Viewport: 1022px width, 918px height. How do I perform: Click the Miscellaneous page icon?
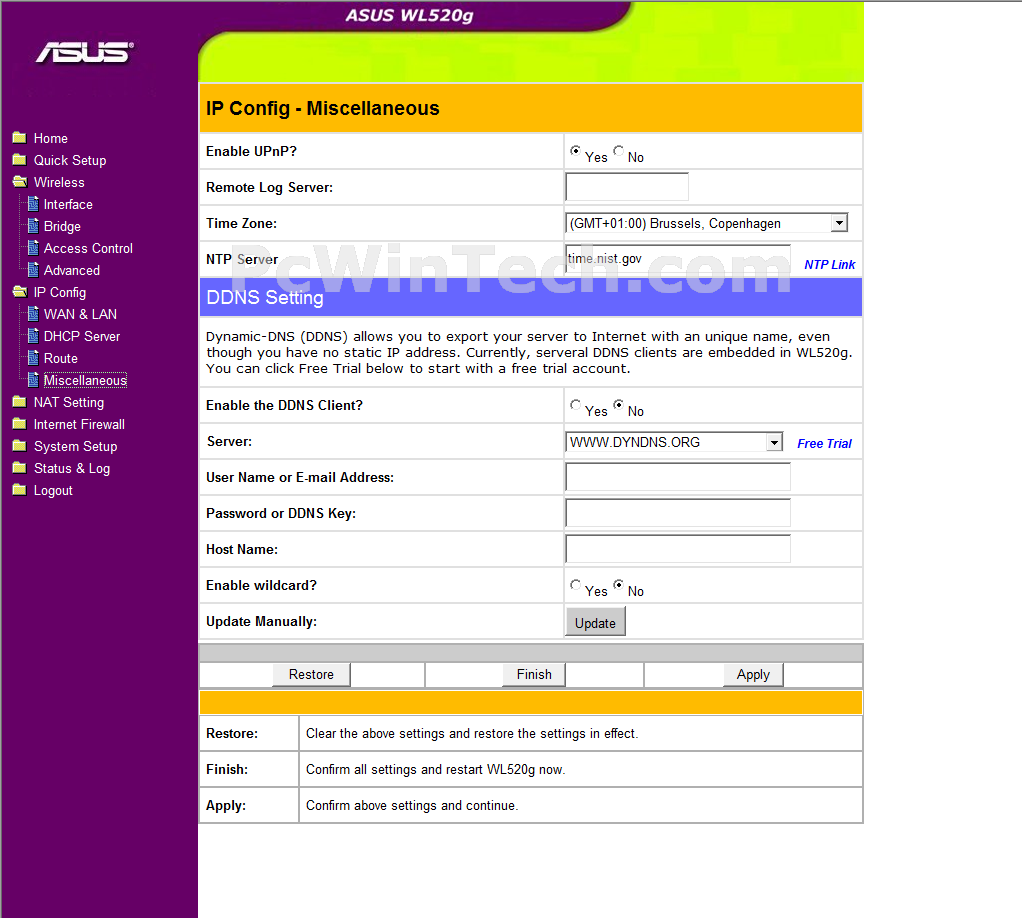33,380
